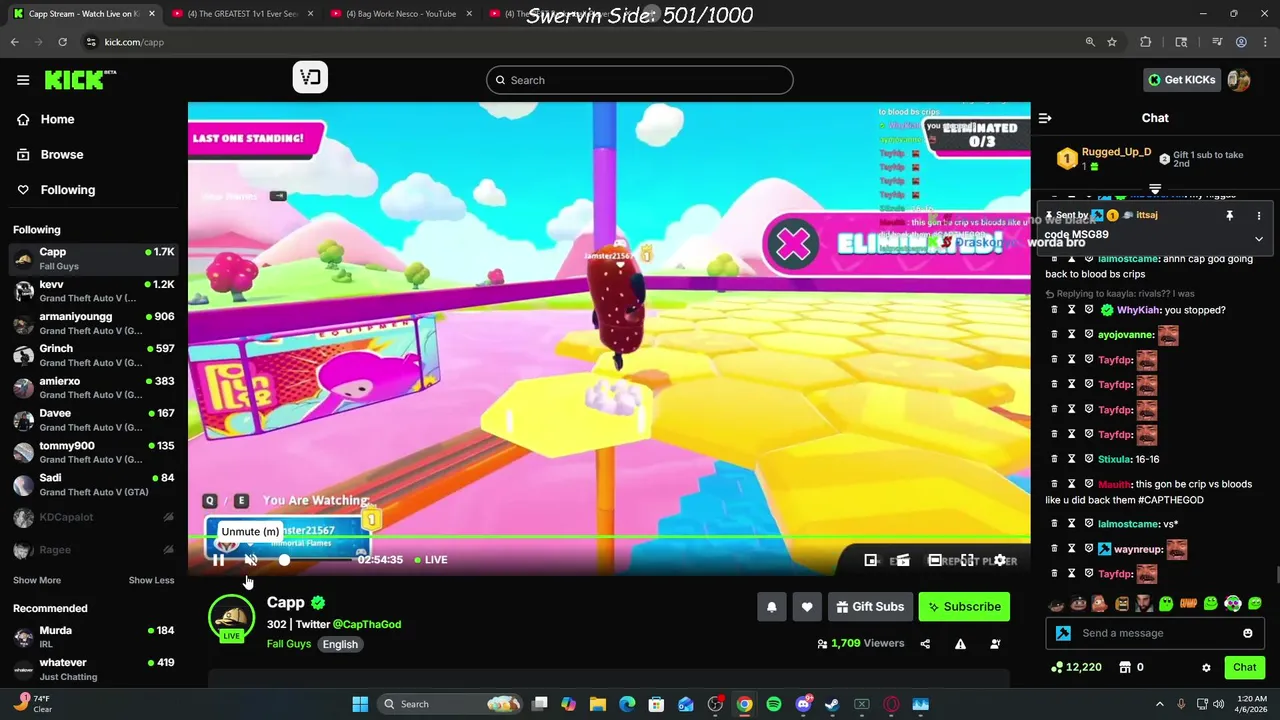The width and height of the screenshot is (1280, 720).
Task: Select the tommy900 channel in Following list
Action: tap(94, 452)
